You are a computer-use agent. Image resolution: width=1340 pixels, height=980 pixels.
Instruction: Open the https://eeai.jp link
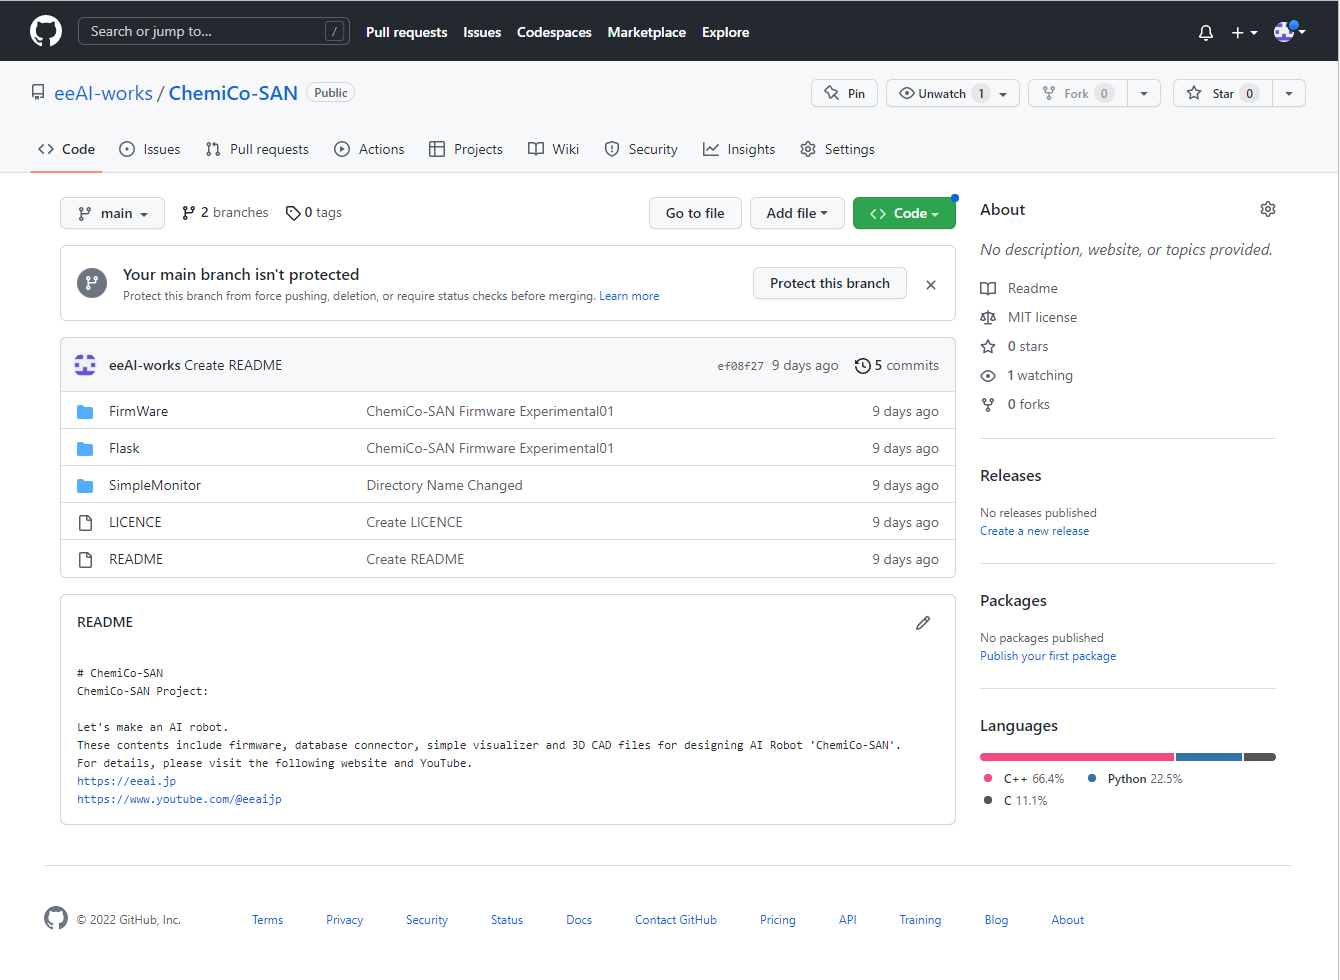tap(126, 781)
